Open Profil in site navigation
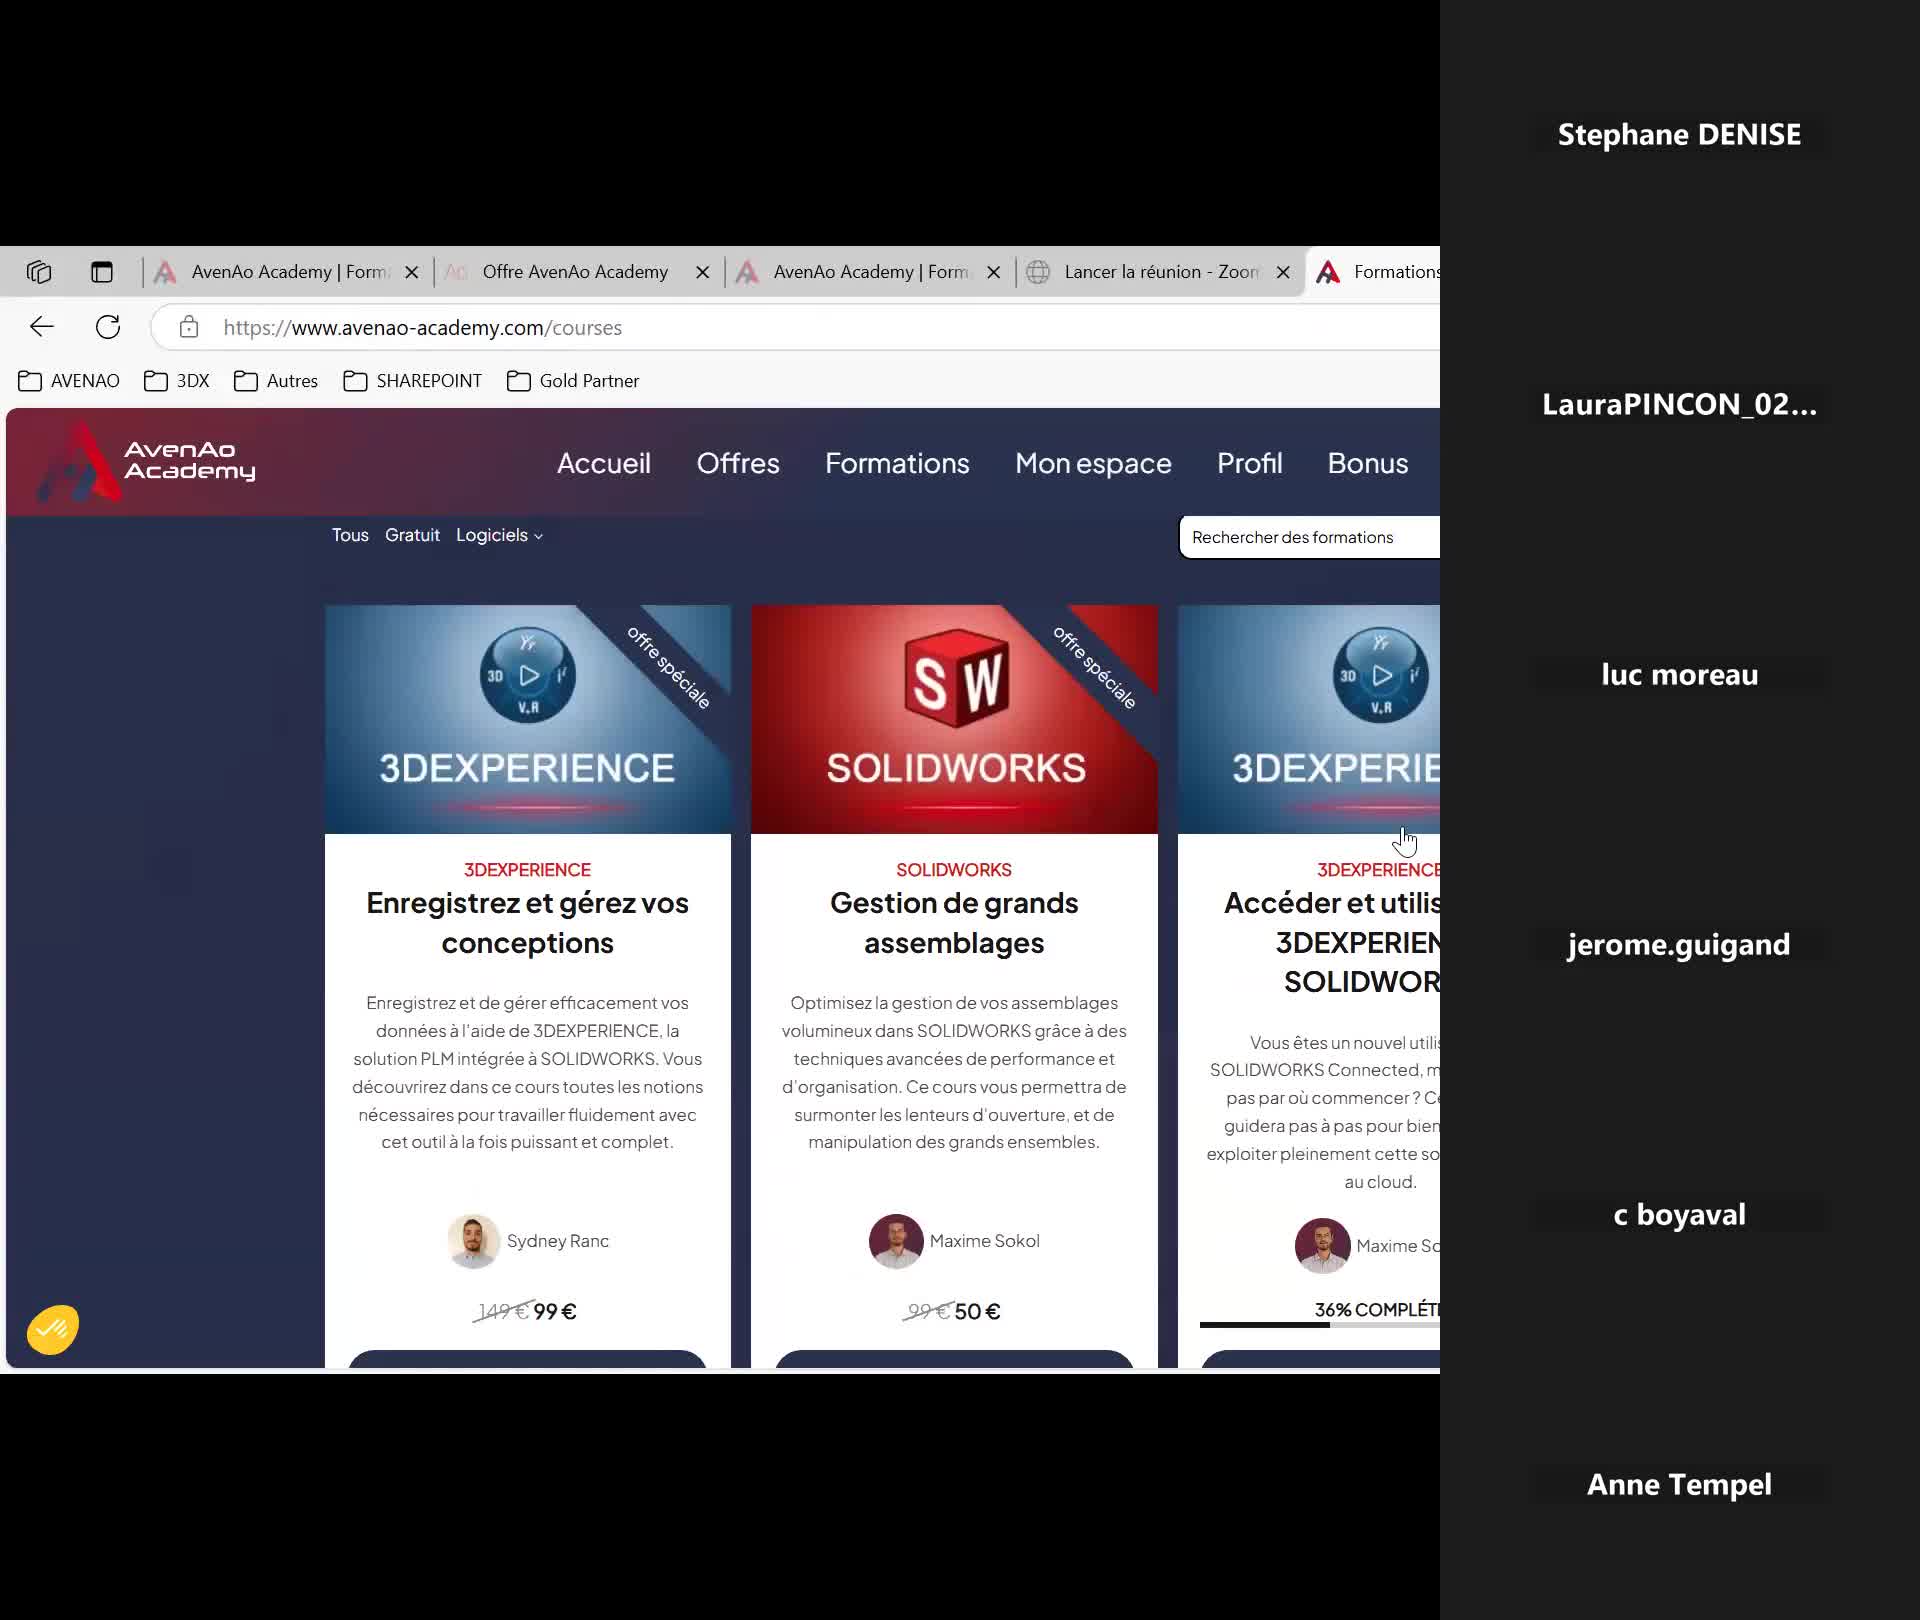The width and height of the screenshot is (1920, 1620). pos(1249,463)
